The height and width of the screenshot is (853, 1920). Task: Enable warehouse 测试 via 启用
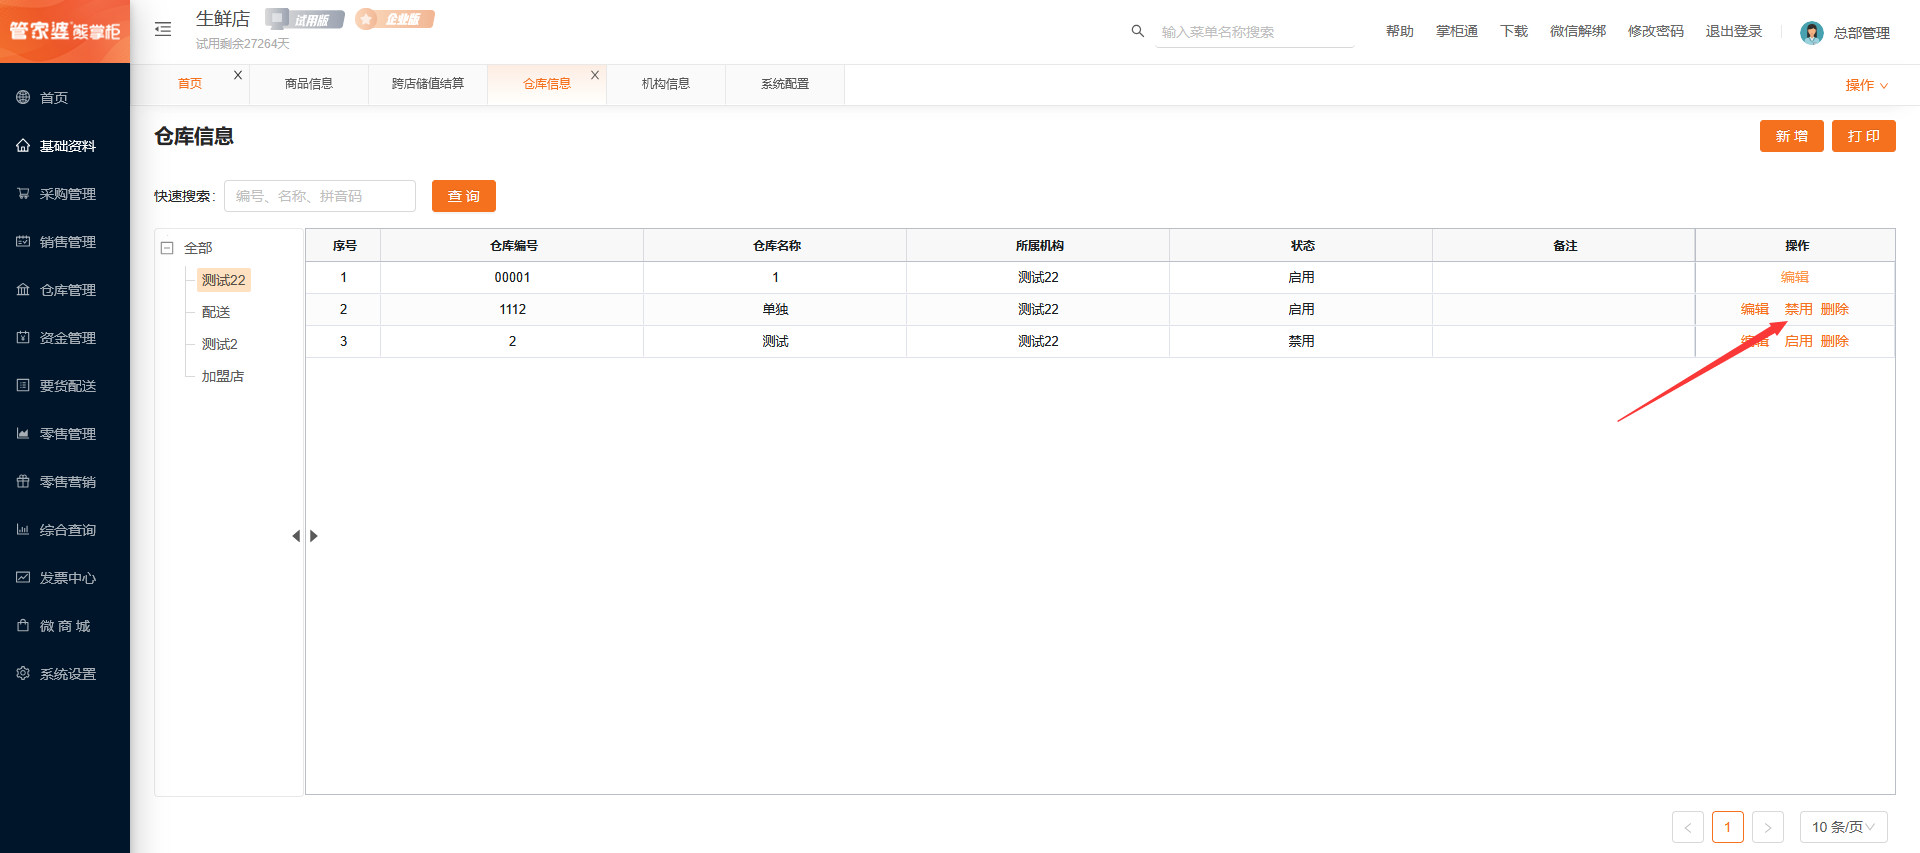click(1798, 341)
